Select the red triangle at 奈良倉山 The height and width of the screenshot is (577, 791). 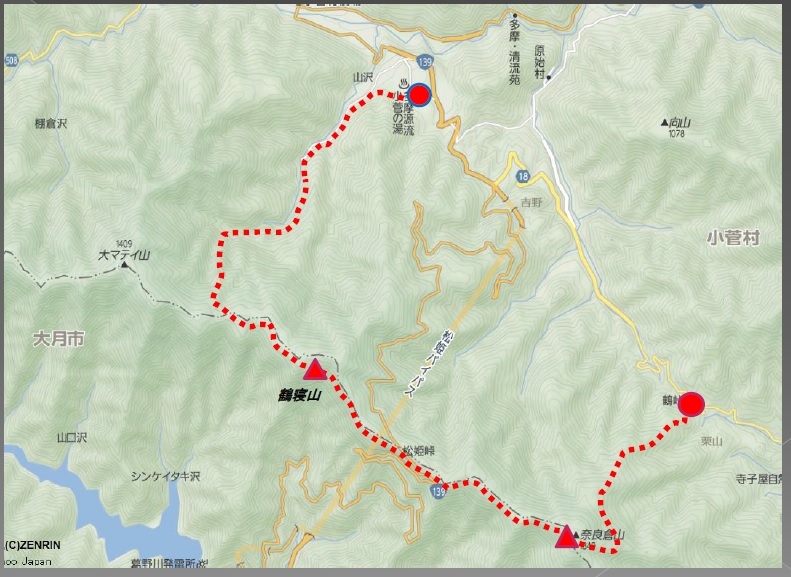point(567,537)
